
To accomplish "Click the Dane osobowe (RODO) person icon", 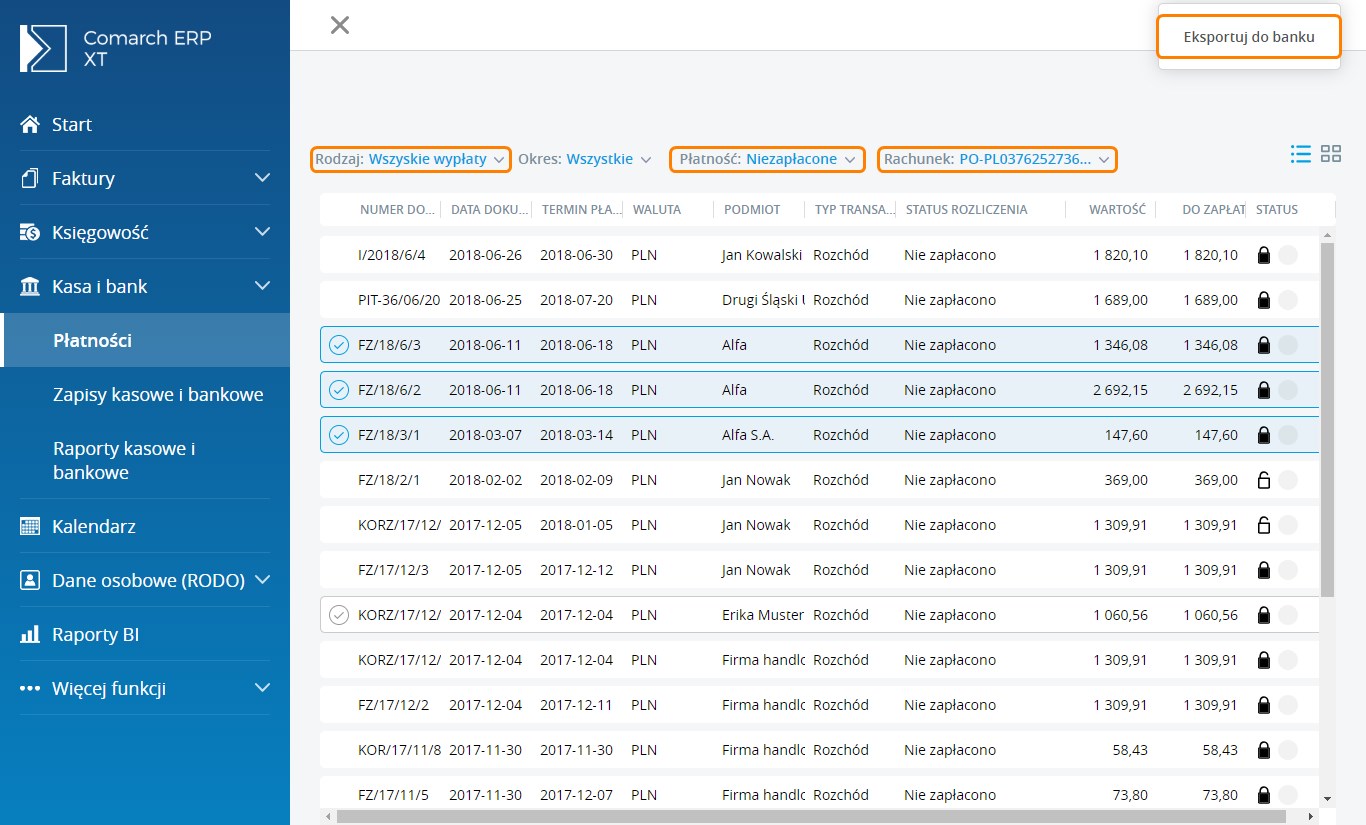I will 30,580.
